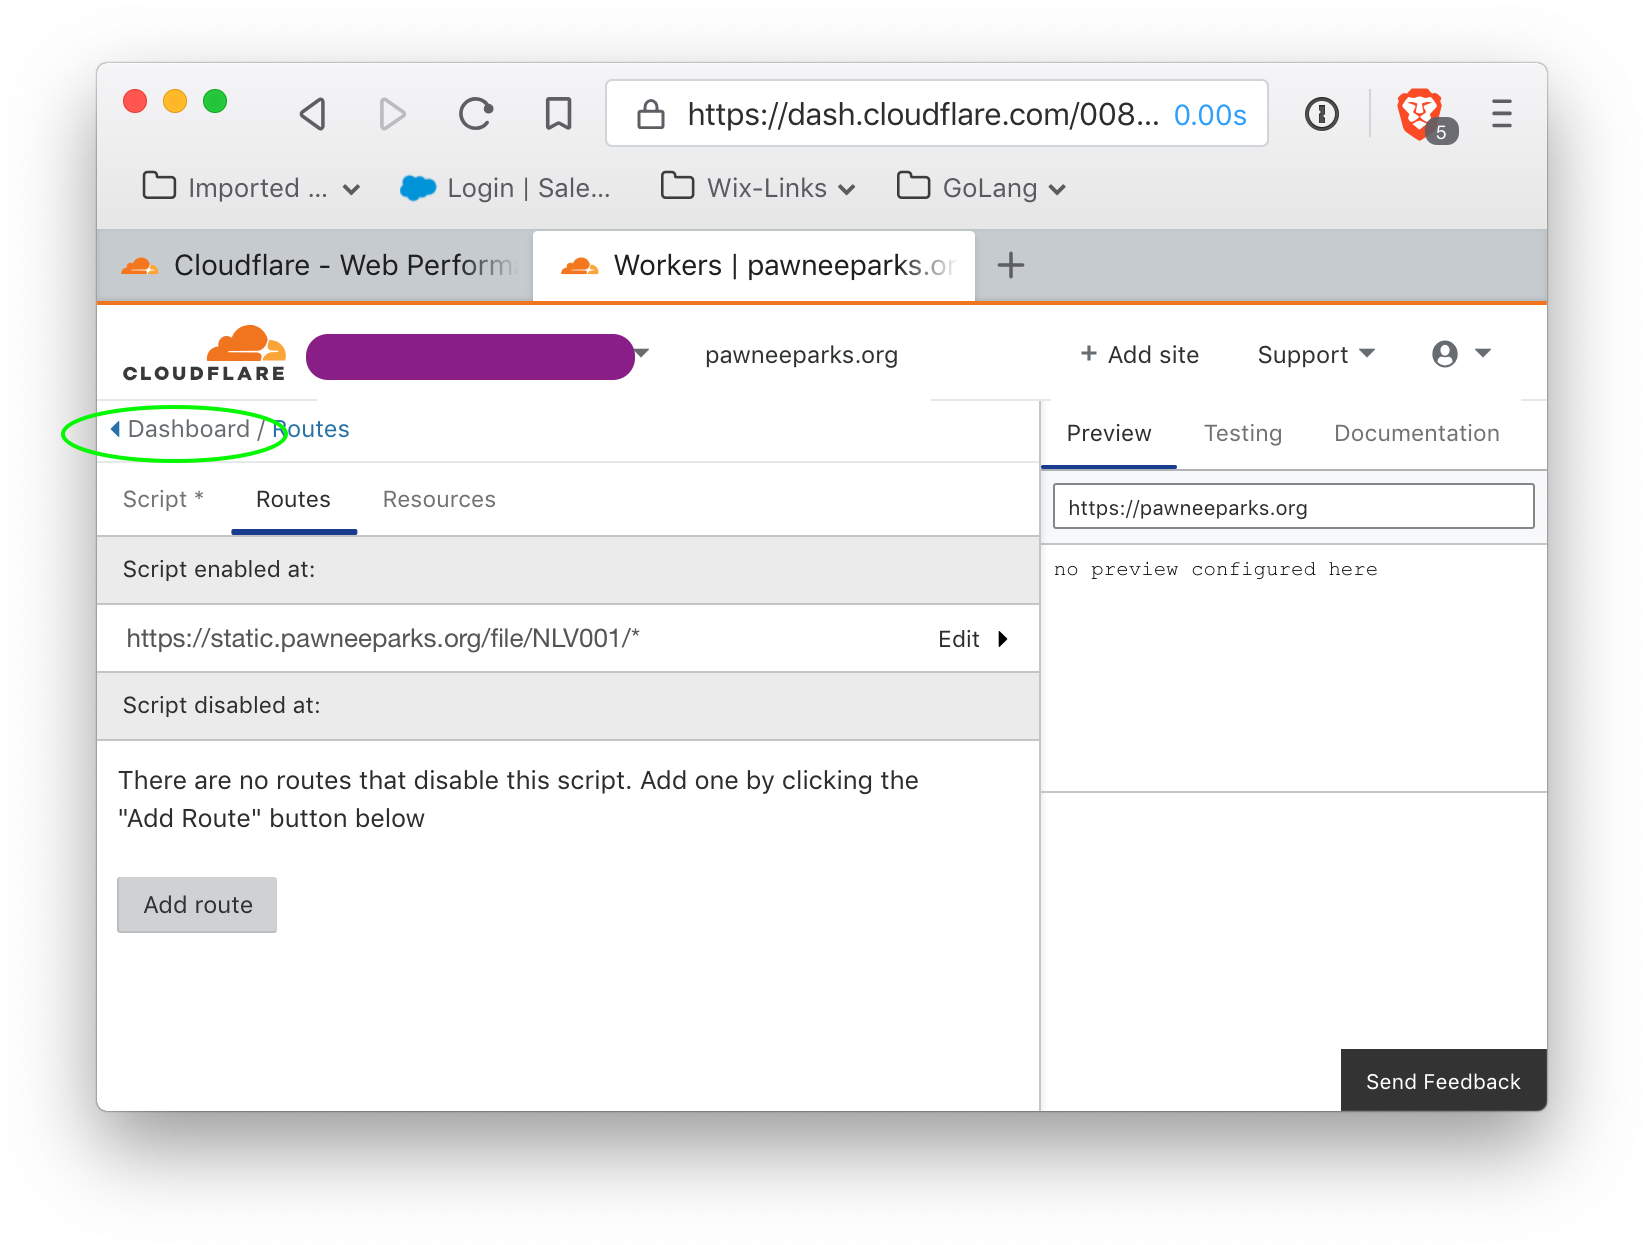Click the Add site button
Viewport: 1643px width, 1245px height.
[x=1139, y=355]
